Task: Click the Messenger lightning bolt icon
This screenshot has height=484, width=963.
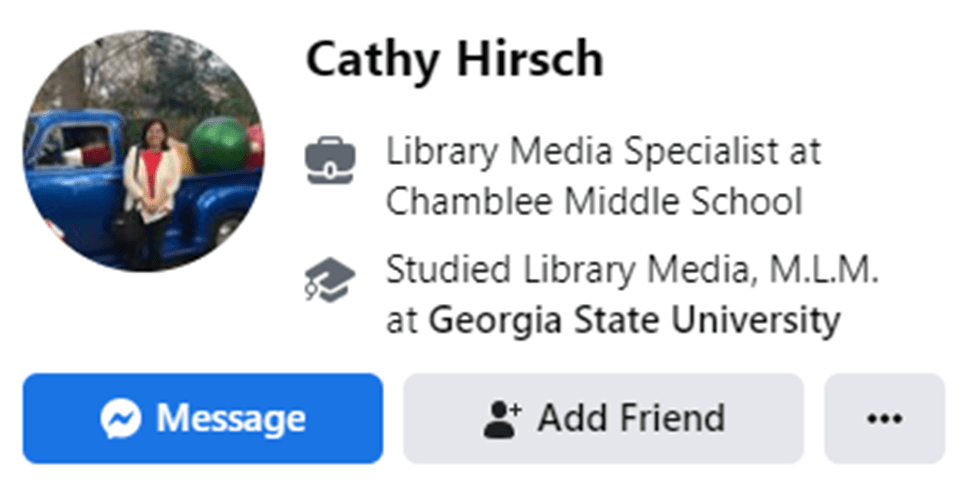Action: 120,418
